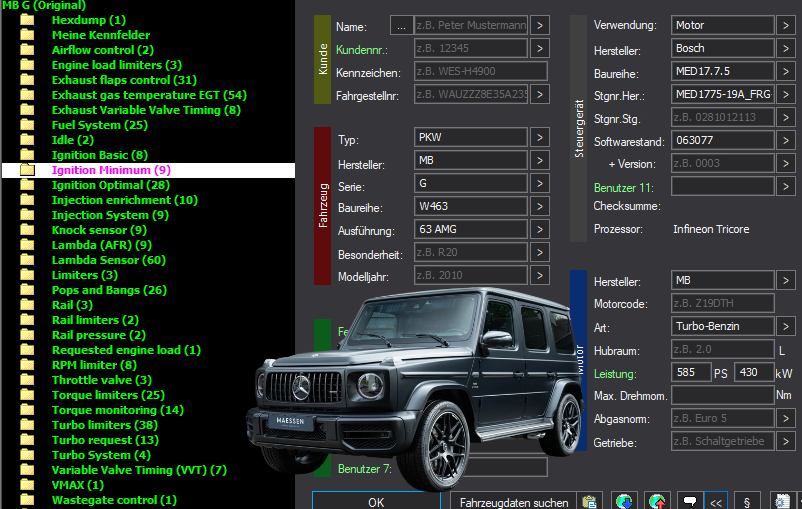Click the kW power field showing 430
802x509 pixels.
click(754, 372)
